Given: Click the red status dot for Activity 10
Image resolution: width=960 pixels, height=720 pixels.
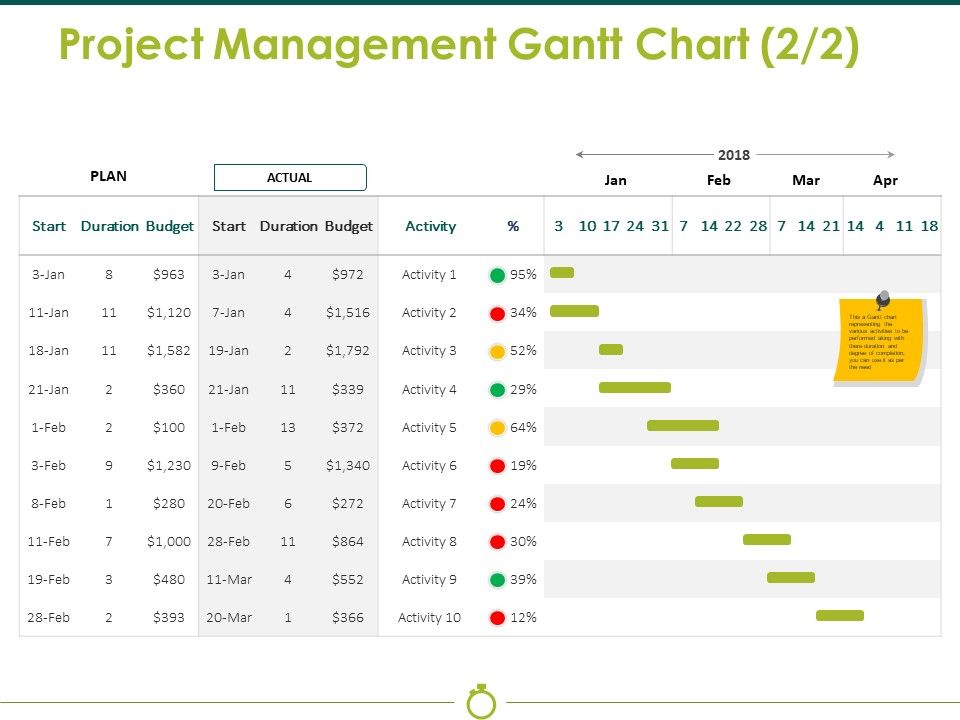Looking at the screenshot, I should point(498,617).
